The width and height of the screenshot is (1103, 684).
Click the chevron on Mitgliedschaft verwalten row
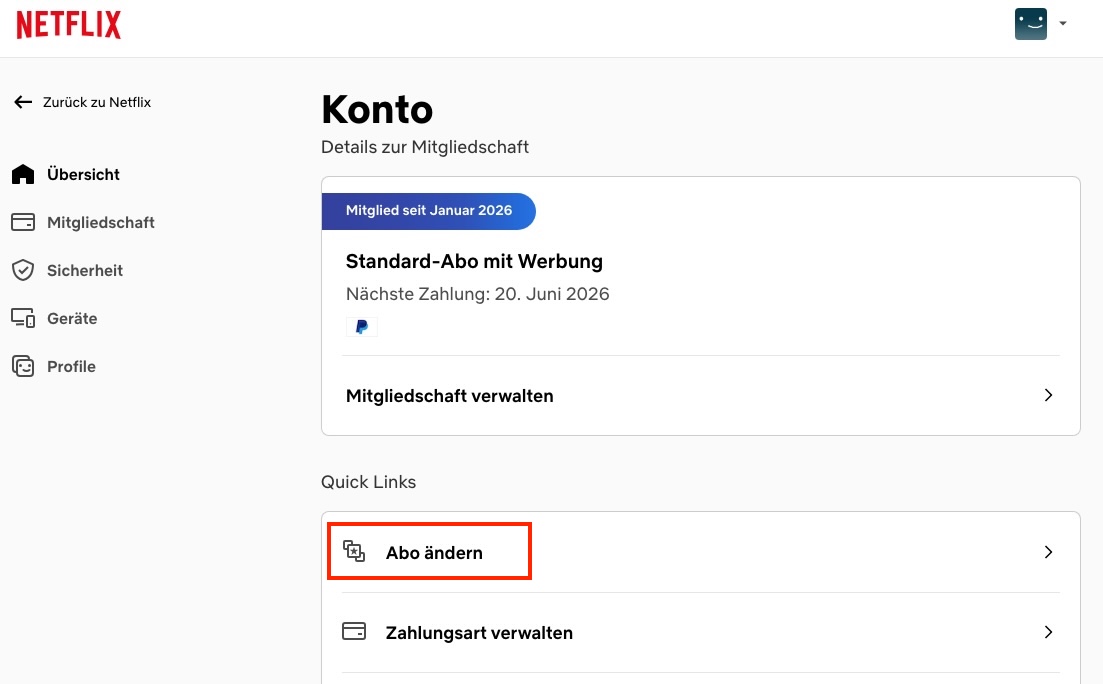pos(1048,395)
